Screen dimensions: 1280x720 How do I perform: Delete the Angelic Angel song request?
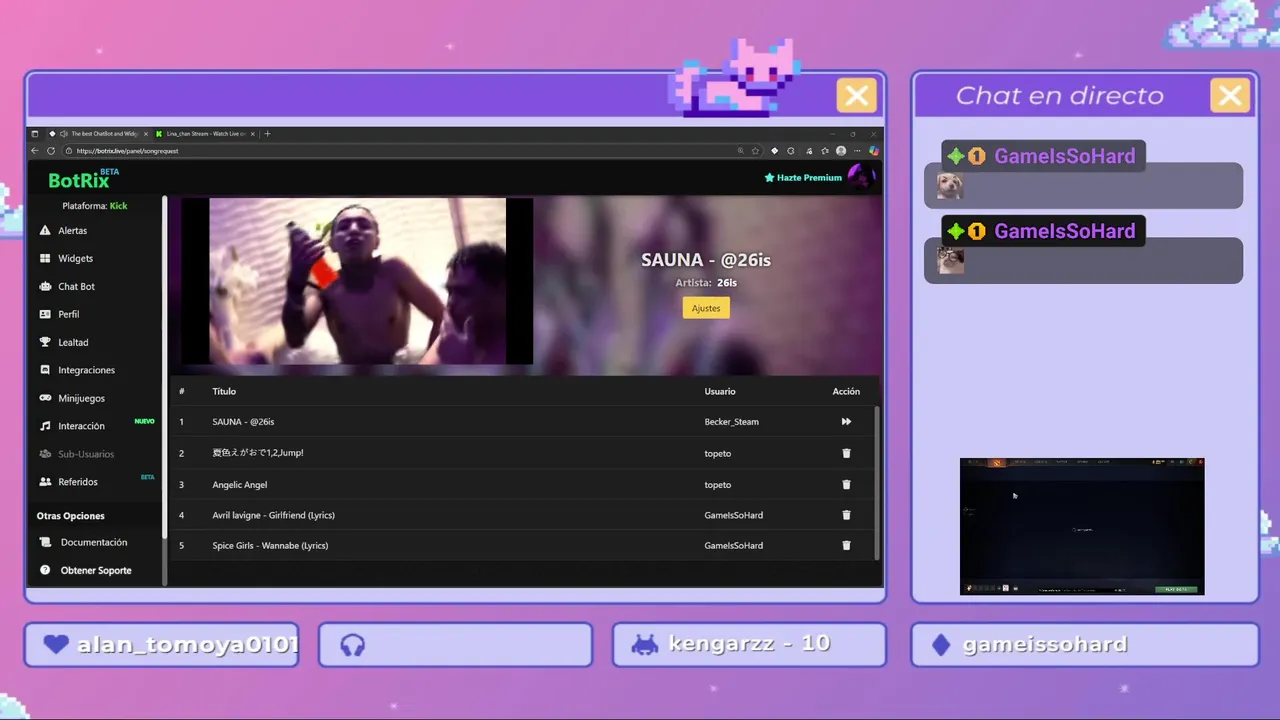846,485
